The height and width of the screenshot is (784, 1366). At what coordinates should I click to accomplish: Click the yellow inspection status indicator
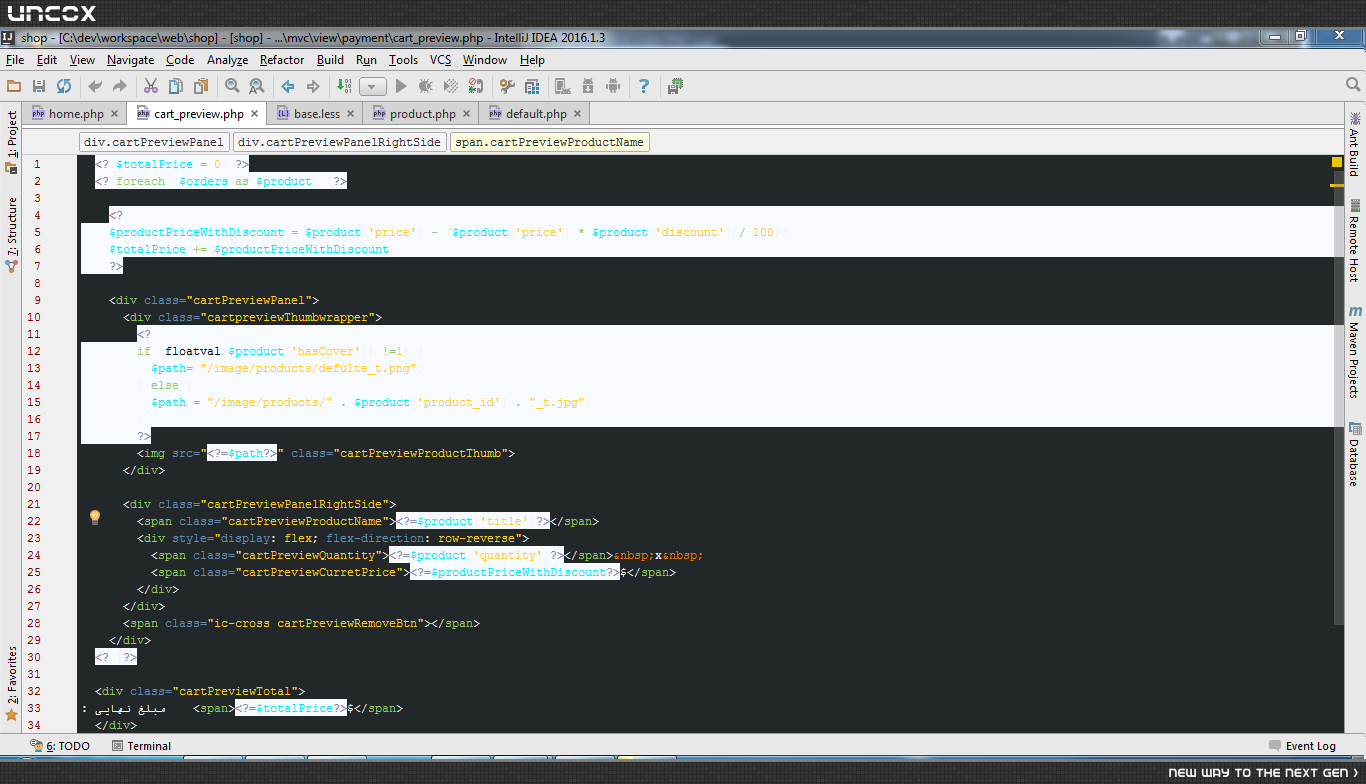(x=1337, y=162)
